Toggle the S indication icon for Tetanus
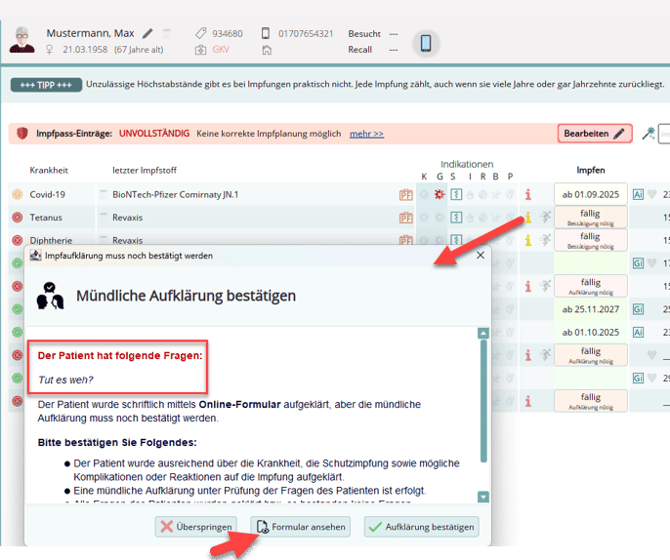 (x=453, y=217)
